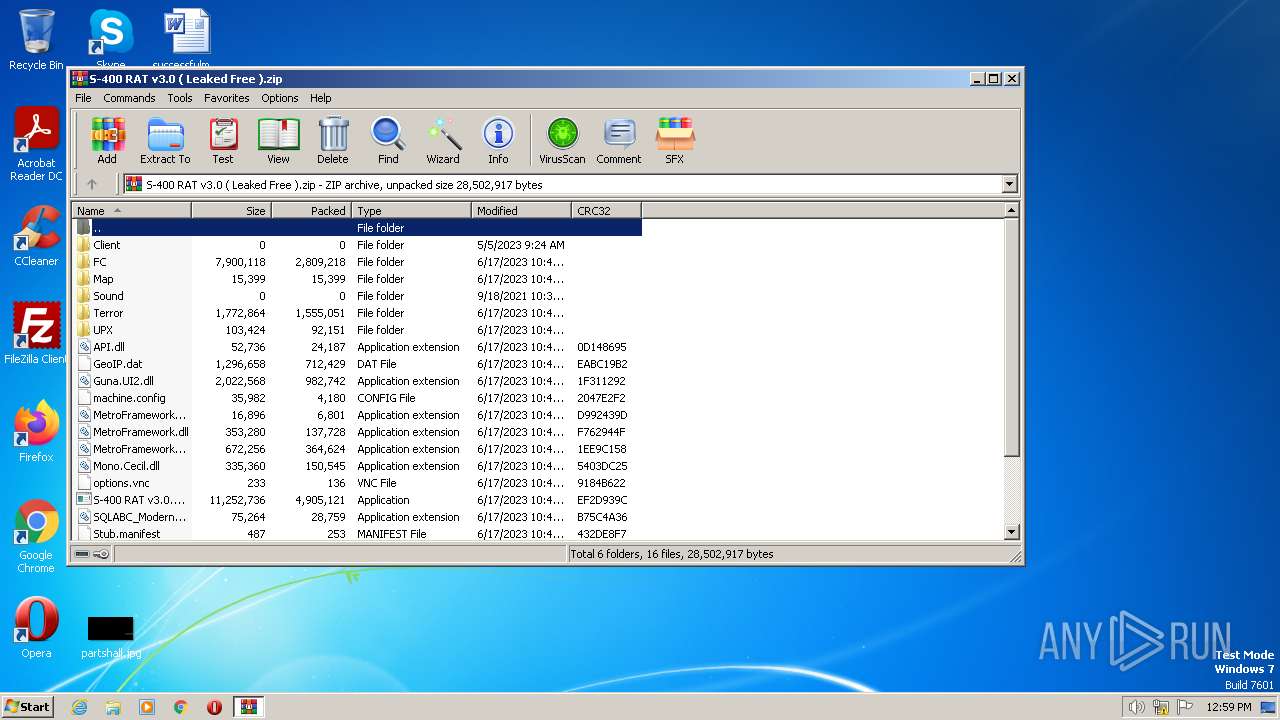
Task: Open the Favorites menu
Action: click(227, 98)
